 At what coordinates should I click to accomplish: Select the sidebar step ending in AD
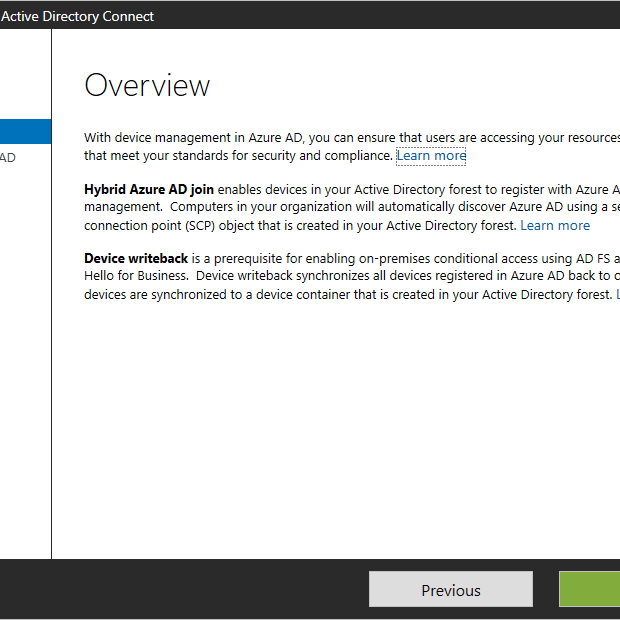[x=8, y=158]
